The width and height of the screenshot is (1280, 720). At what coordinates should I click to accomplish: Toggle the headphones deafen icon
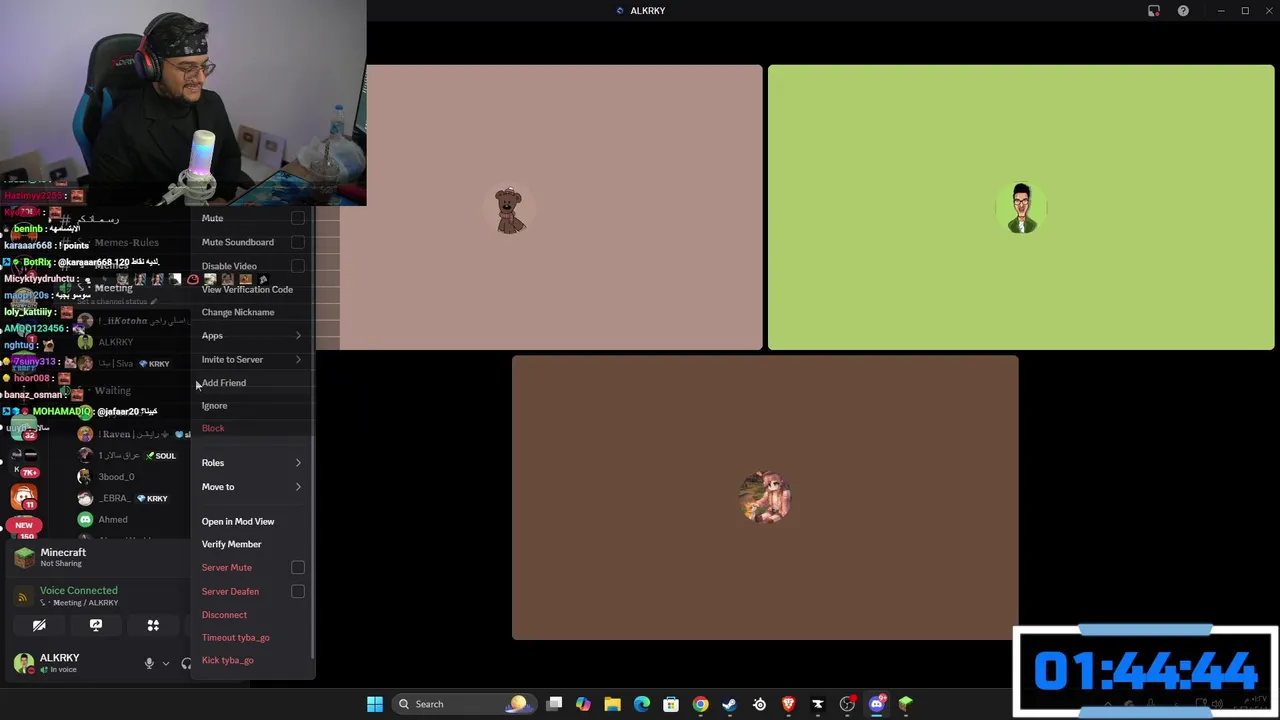pyautogui.click(x=186, y=663)
